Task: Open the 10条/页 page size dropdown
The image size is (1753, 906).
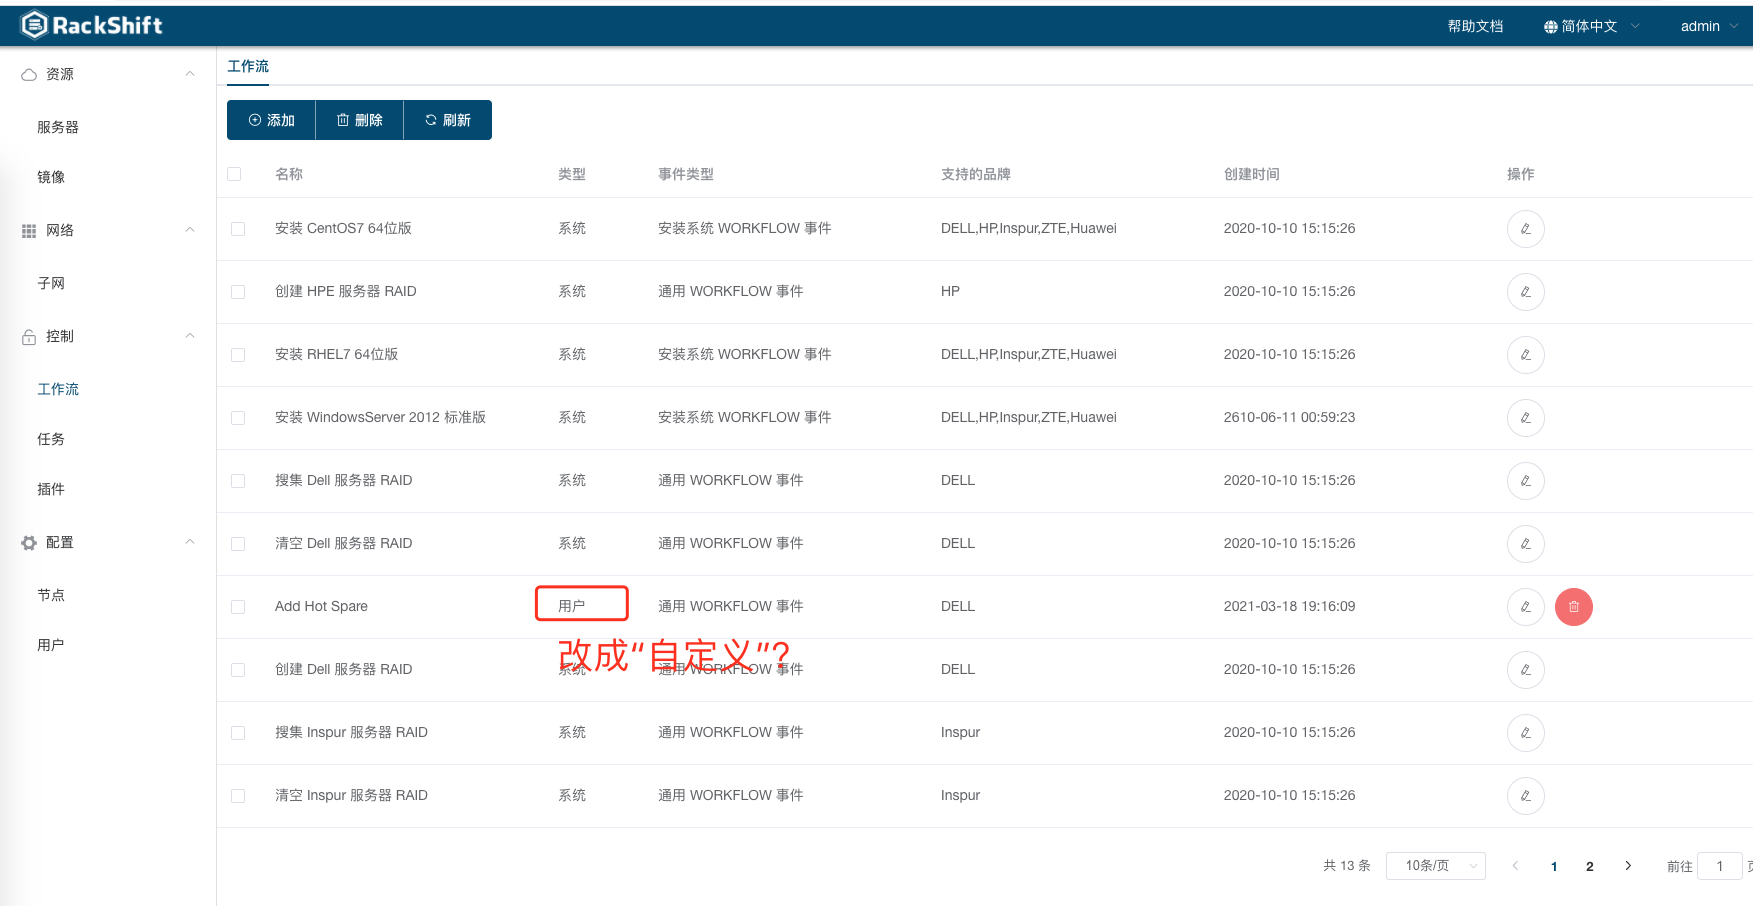Action: coord(1436,865)
